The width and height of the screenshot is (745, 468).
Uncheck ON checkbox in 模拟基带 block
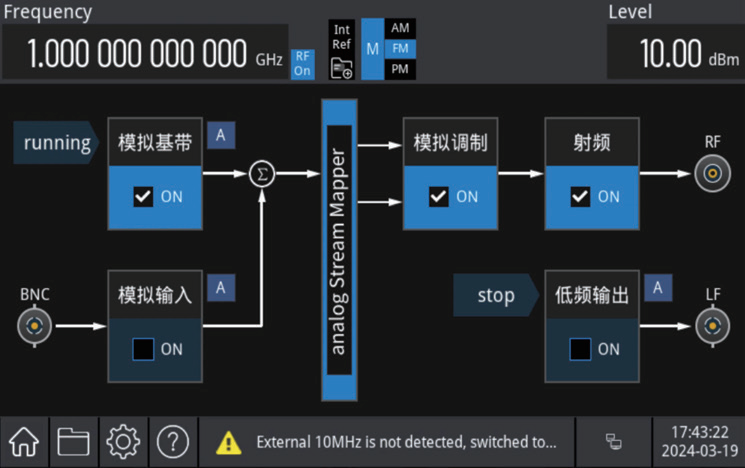pyautogui.click(x=143, y=197)
